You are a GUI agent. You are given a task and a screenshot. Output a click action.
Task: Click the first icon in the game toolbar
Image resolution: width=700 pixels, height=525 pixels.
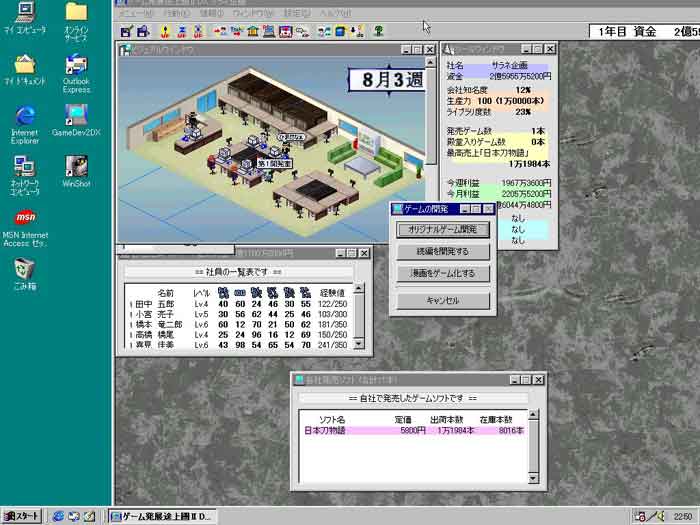point(127,32)
